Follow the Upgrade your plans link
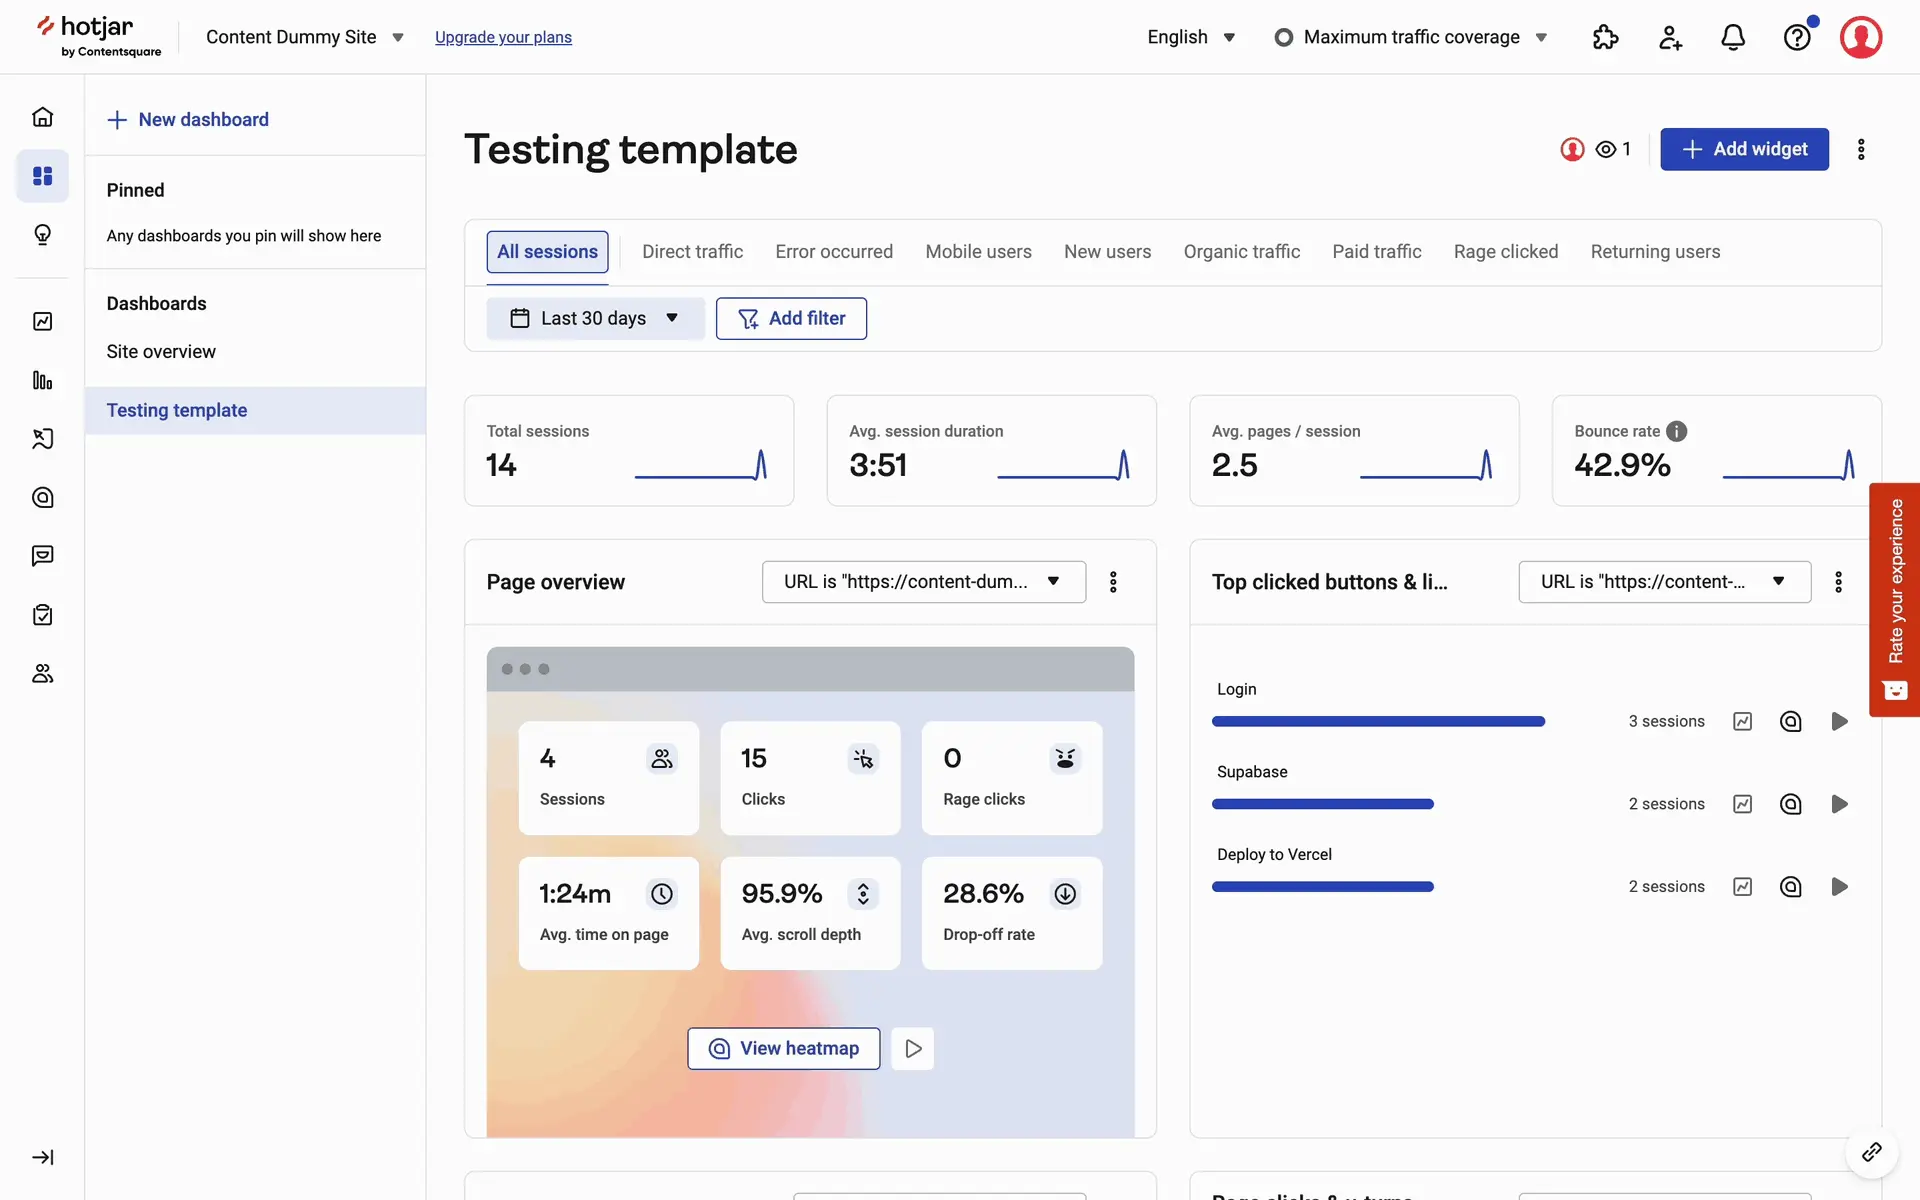The image size is (1920, 1200). (503, 37)
